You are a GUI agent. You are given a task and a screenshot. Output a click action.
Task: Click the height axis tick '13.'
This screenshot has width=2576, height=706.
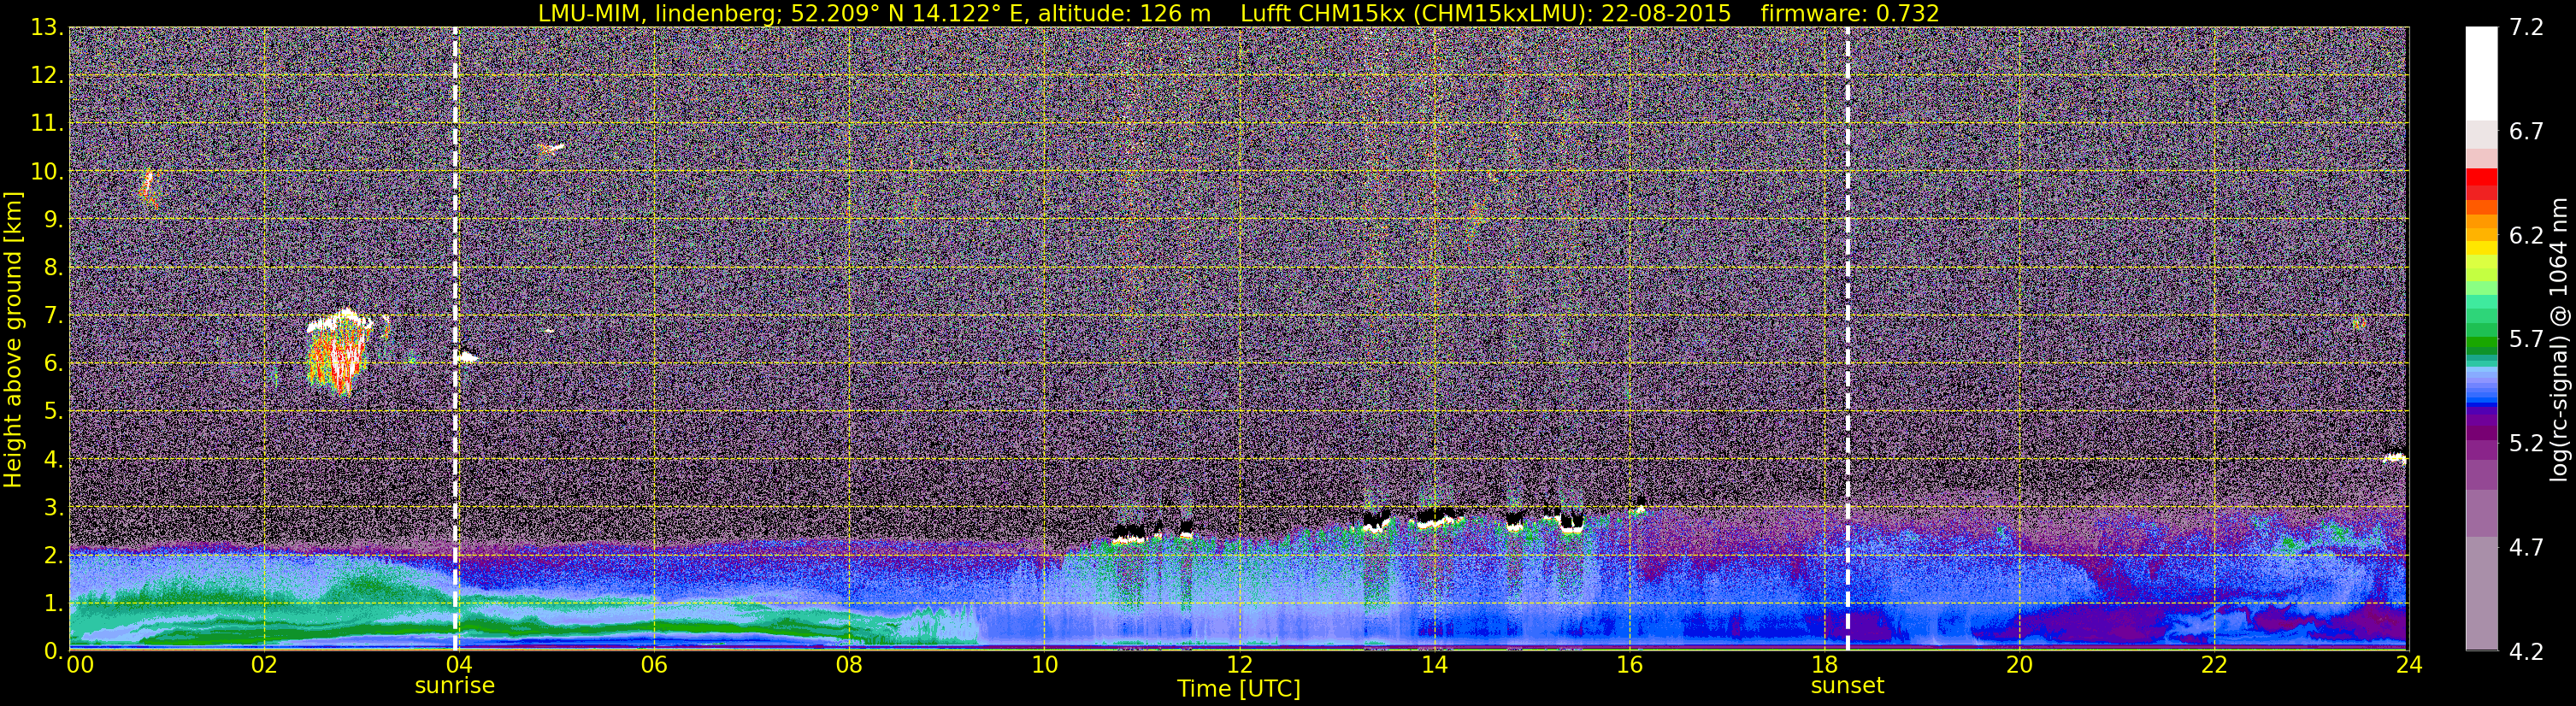coord(47,27)
